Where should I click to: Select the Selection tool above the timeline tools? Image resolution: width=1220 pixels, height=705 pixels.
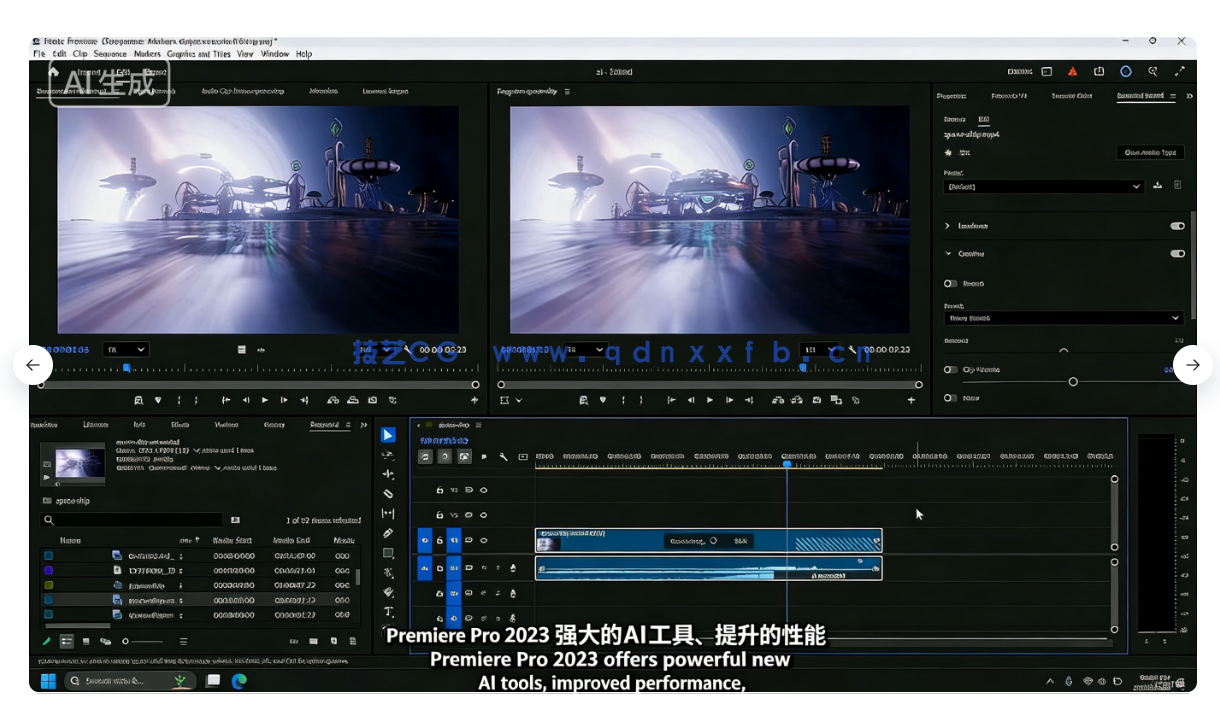(389, 434)
